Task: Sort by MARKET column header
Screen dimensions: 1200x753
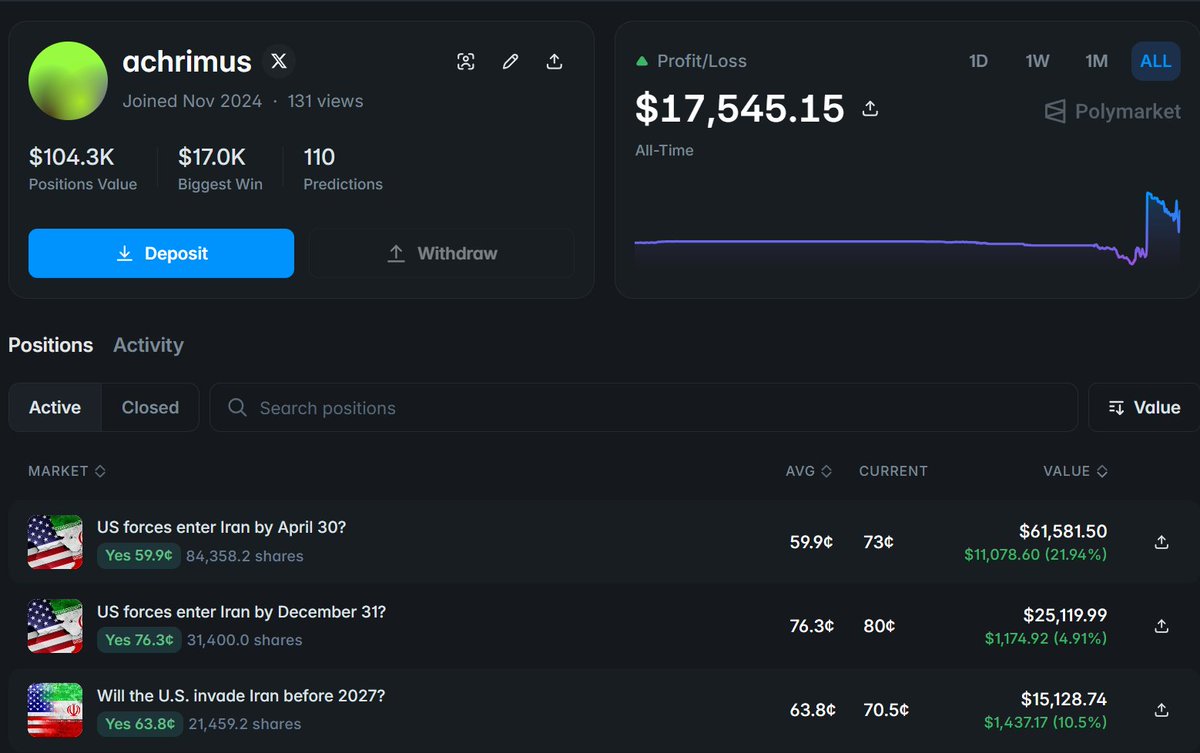Action: pos(67,471)
